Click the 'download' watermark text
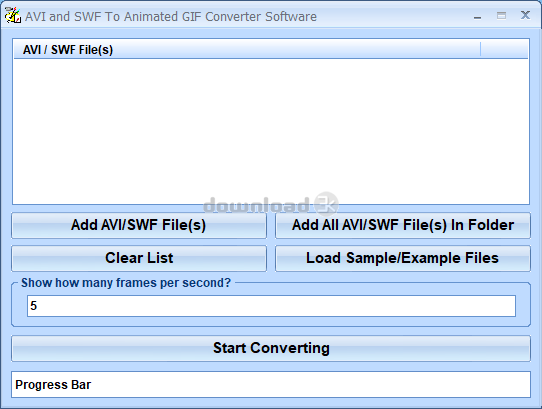The image size is (542, 409). click(256, 205)
